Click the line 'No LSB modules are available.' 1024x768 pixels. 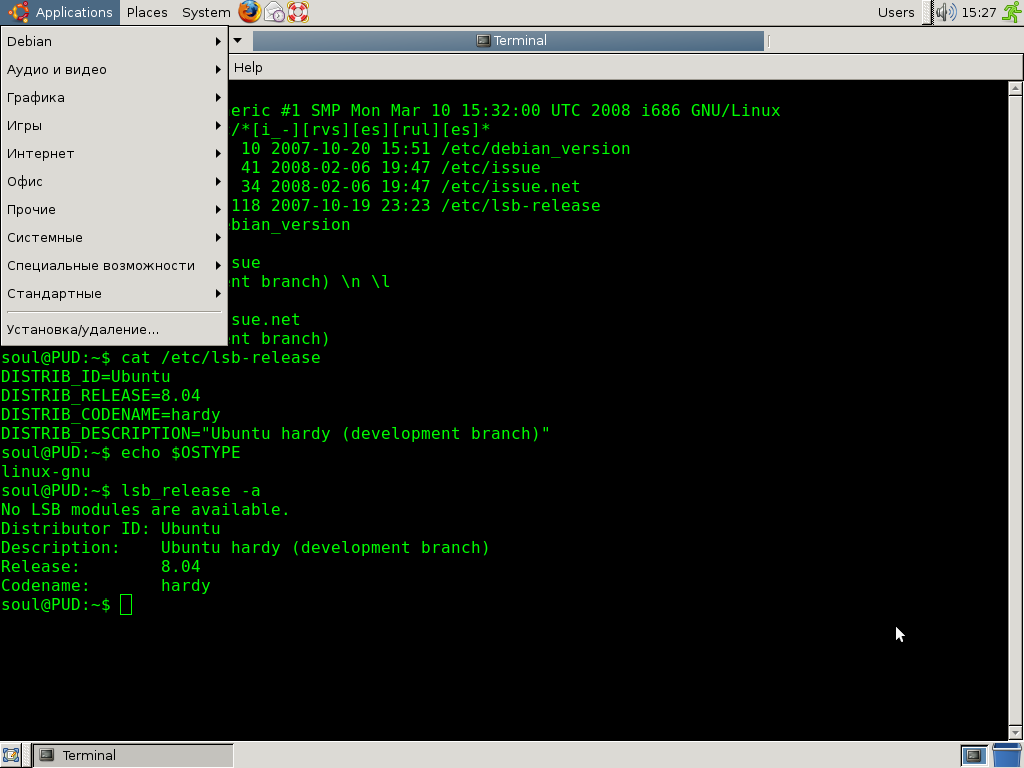click(x=145, y=509)
